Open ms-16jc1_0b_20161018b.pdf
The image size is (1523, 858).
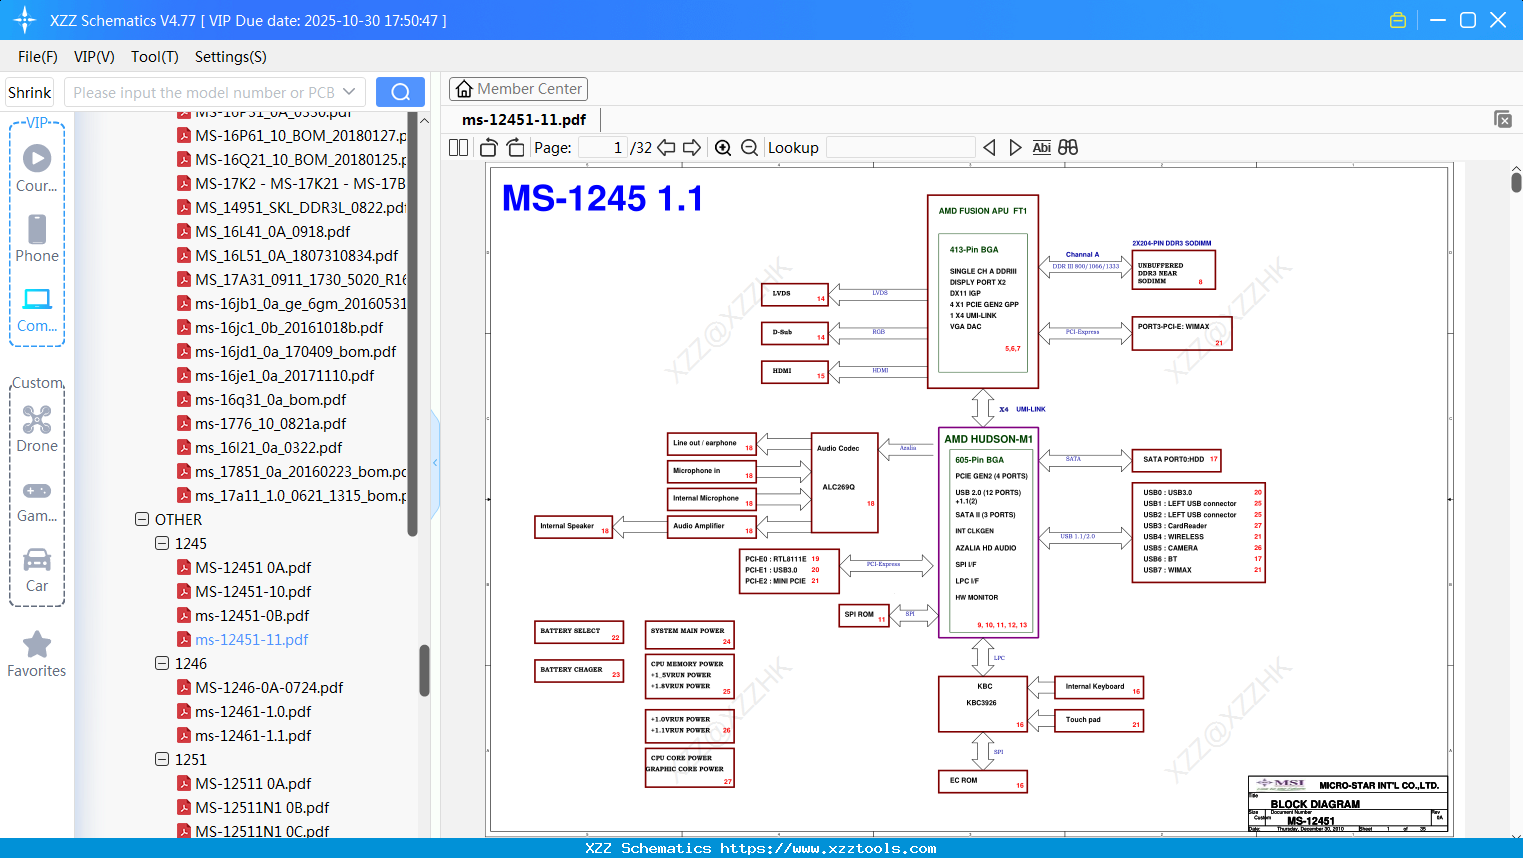280,328
